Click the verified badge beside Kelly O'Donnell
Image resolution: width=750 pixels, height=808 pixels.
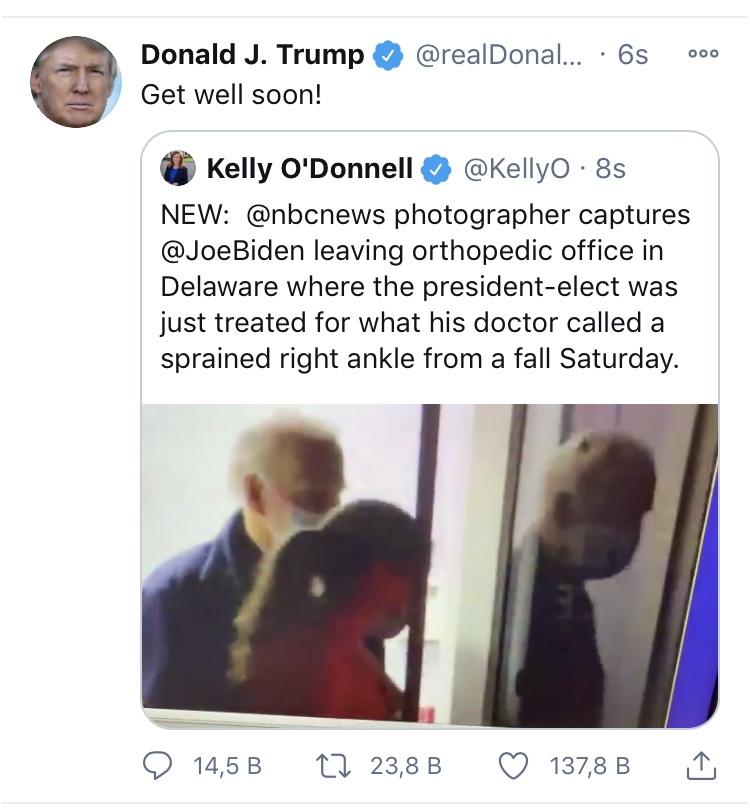[x=437, y=169]
